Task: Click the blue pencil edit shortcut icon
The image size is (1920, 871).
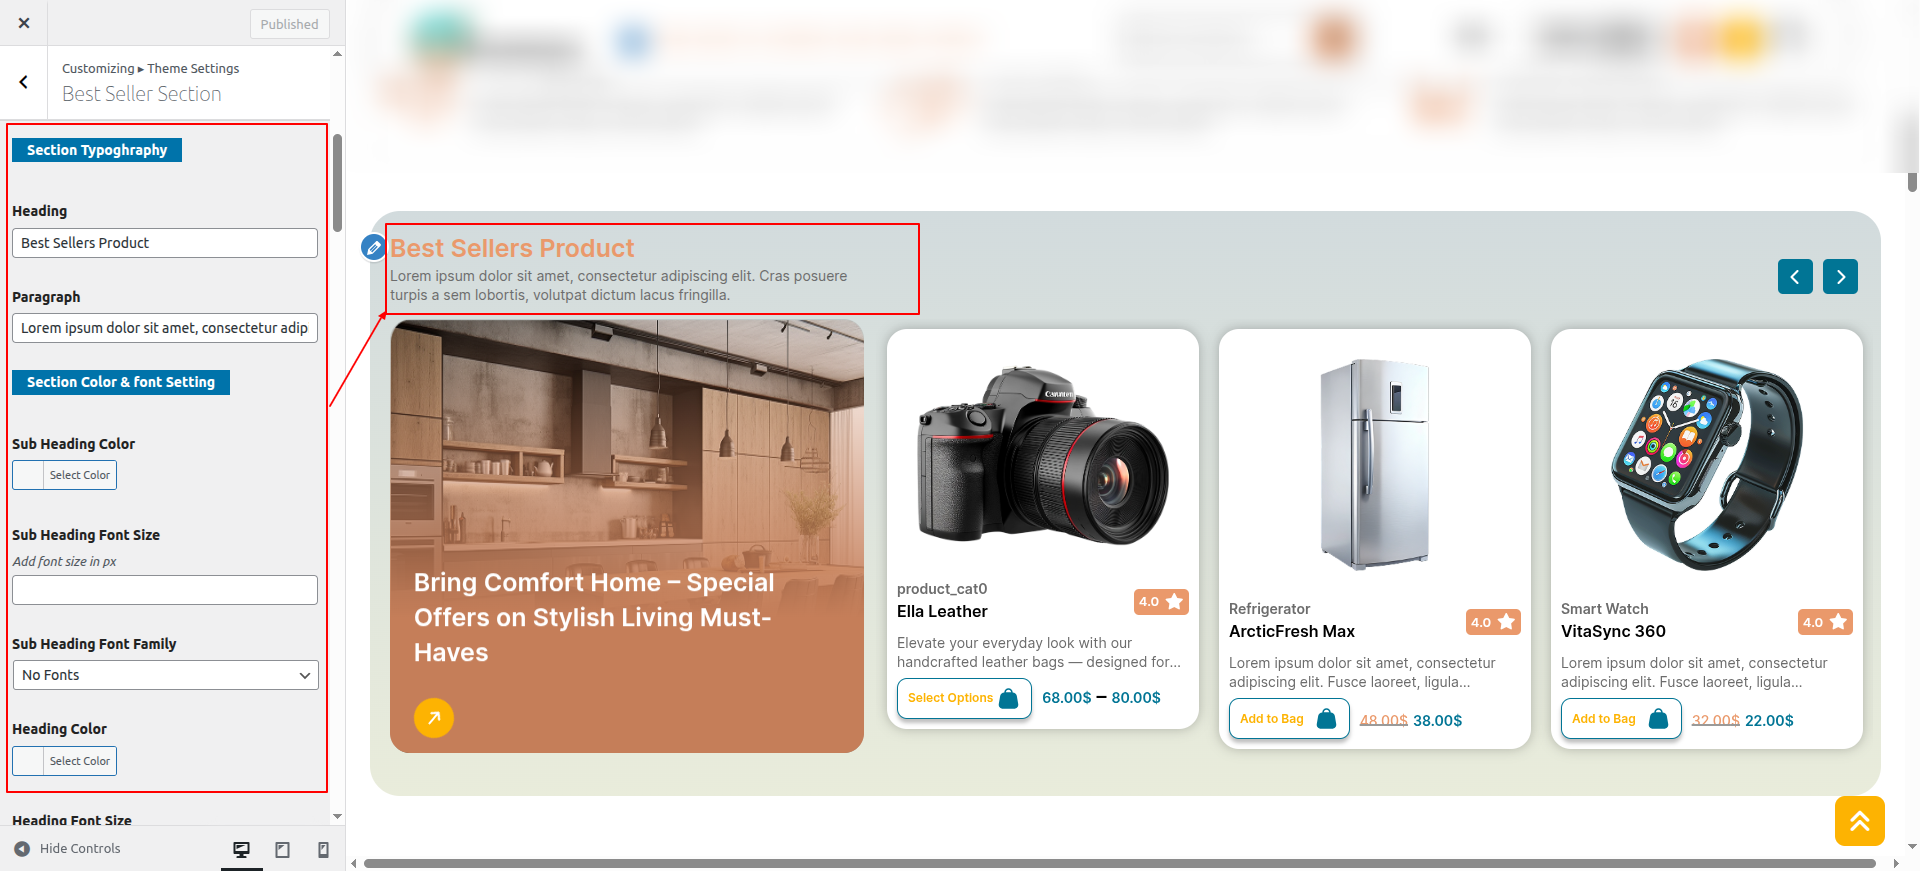Action: pos(373,247)
